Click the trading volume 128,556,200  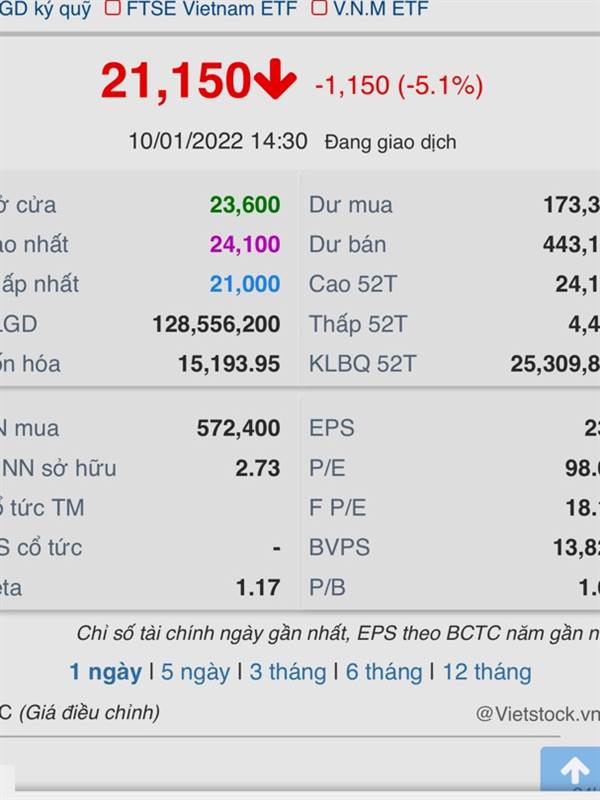(216, 324)
